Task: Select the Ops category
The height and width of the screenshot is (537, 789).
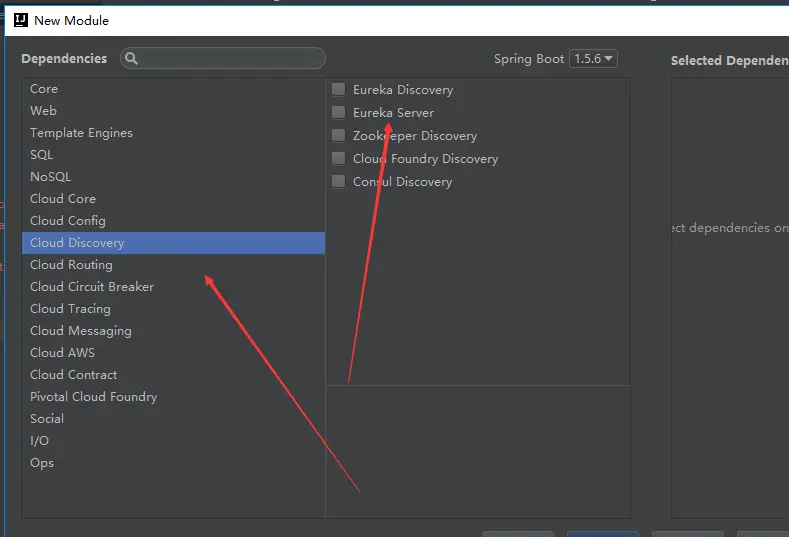Action: pos(173,463)
